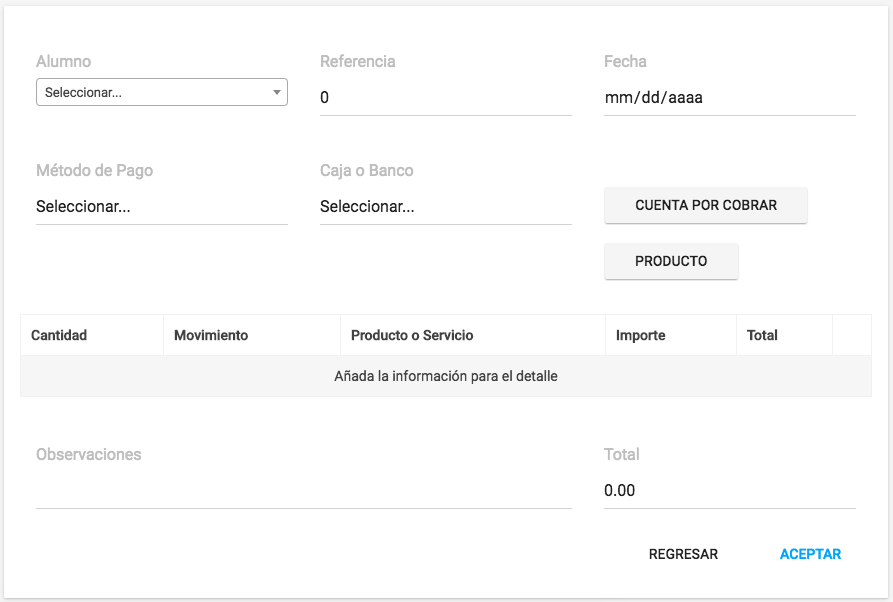Select the Cantidad column header

click(59, 335)
